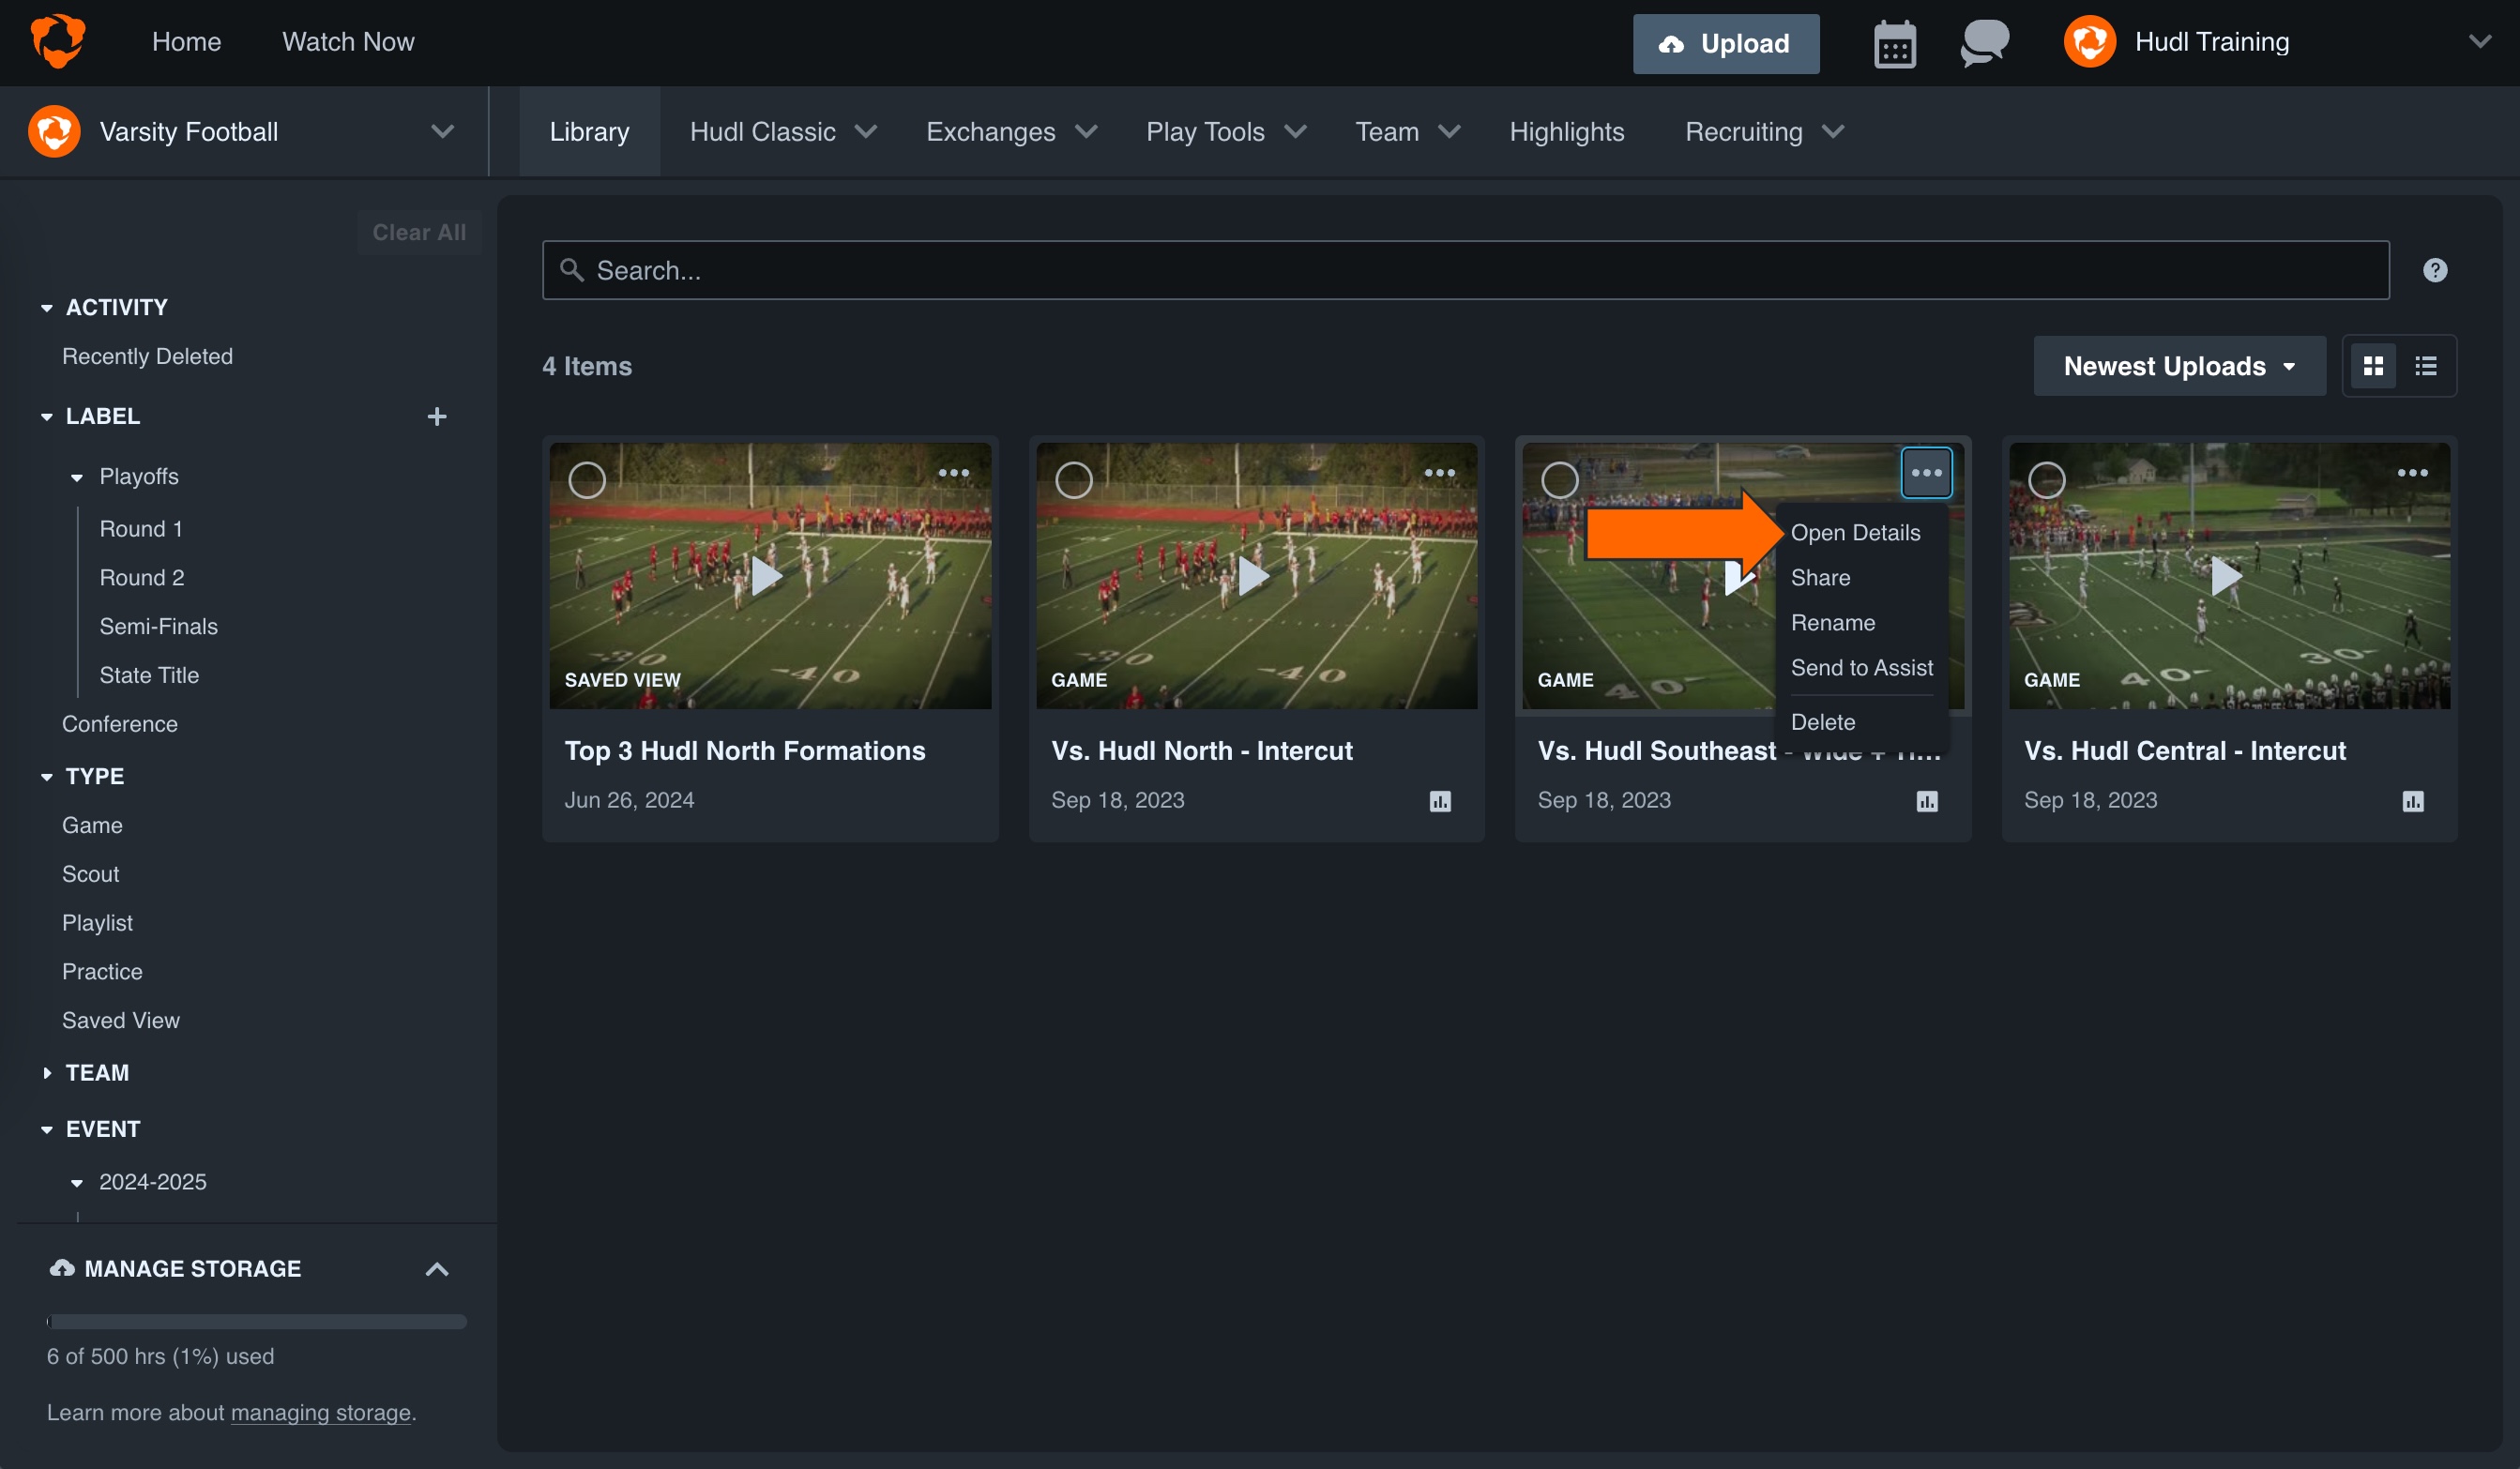The height and width of the screenshot is (1469, 2520).
Task: Collapse the Playoffs label group
Action: 78,477
